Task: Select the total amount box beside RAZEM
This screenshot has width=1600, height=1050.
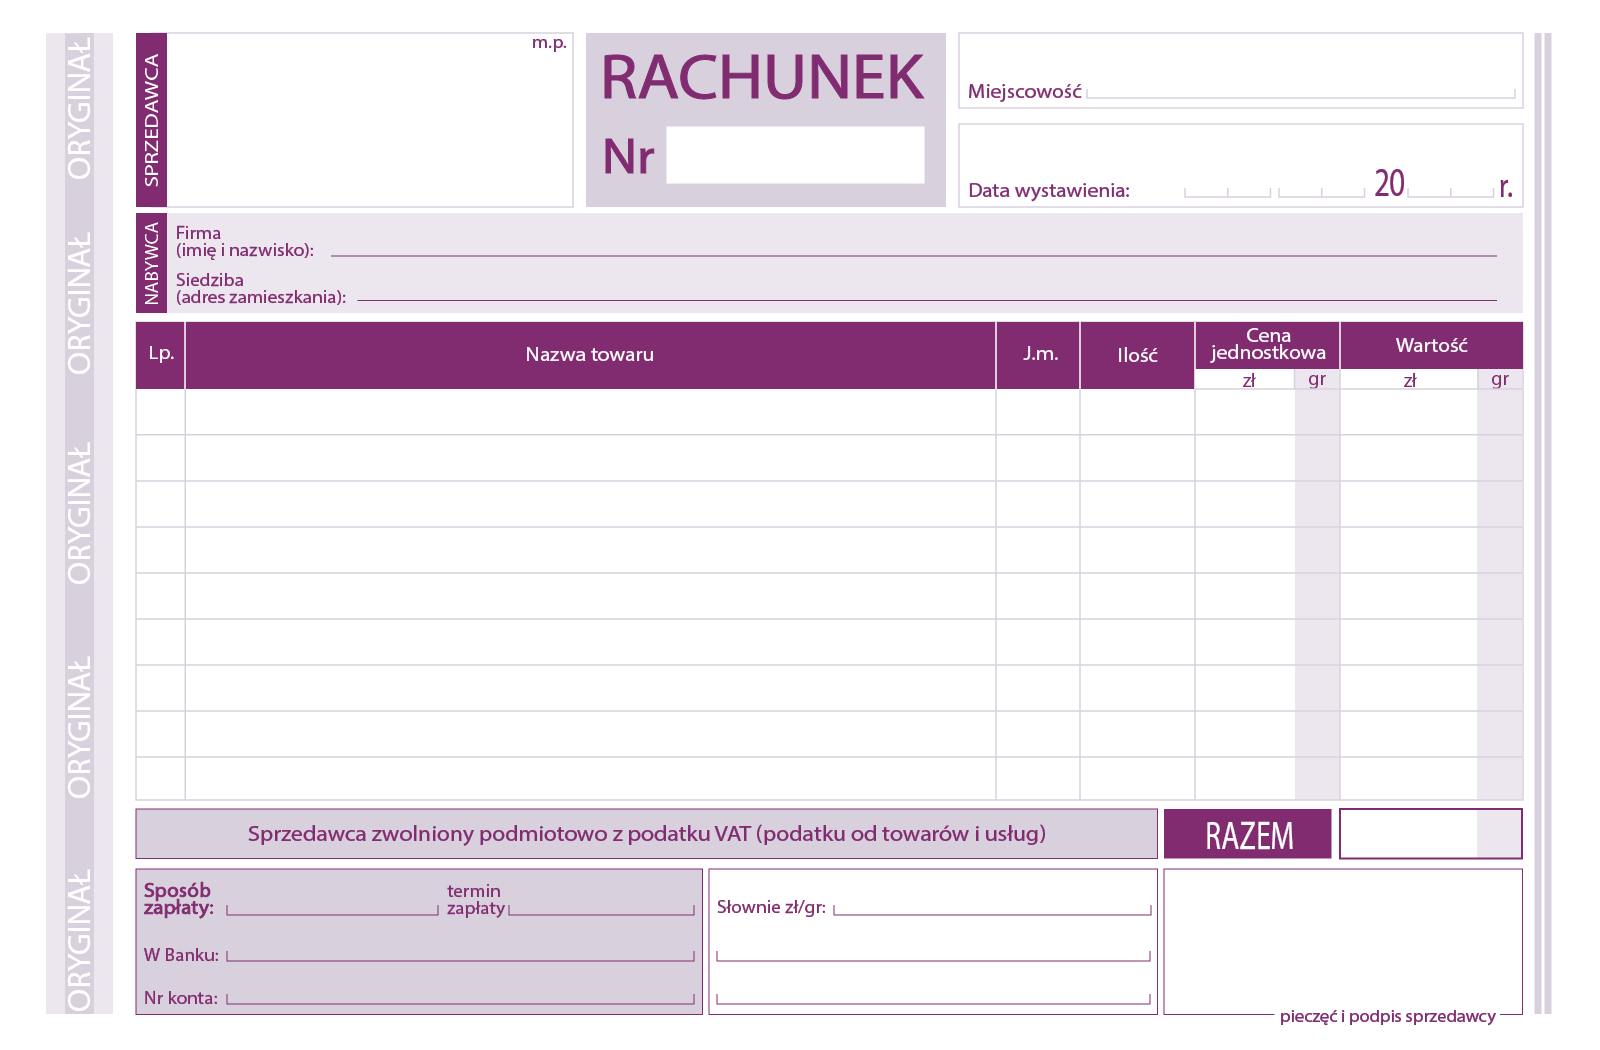Action: click(1430, 834)
